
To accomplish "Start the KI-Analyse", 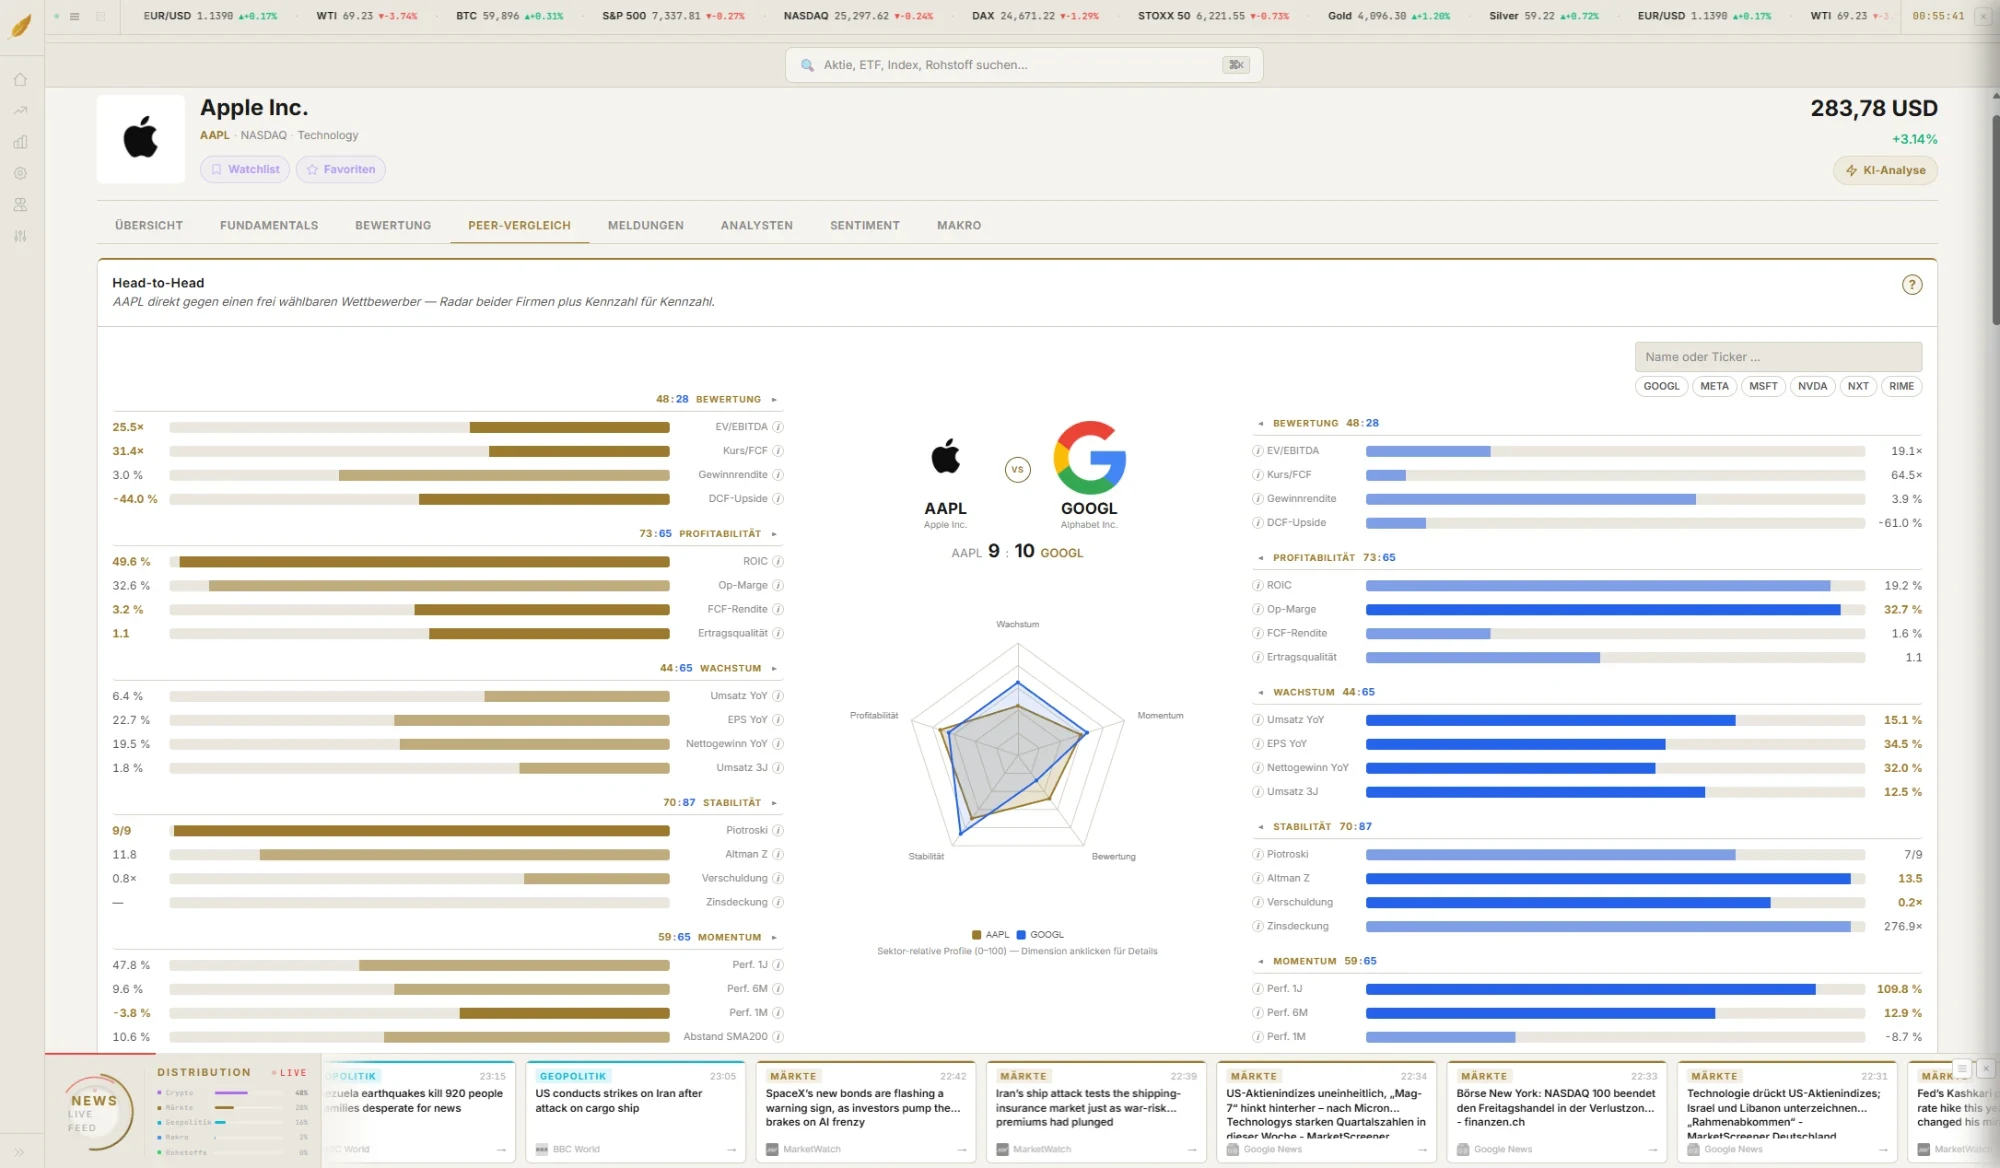I will 1885,171.
